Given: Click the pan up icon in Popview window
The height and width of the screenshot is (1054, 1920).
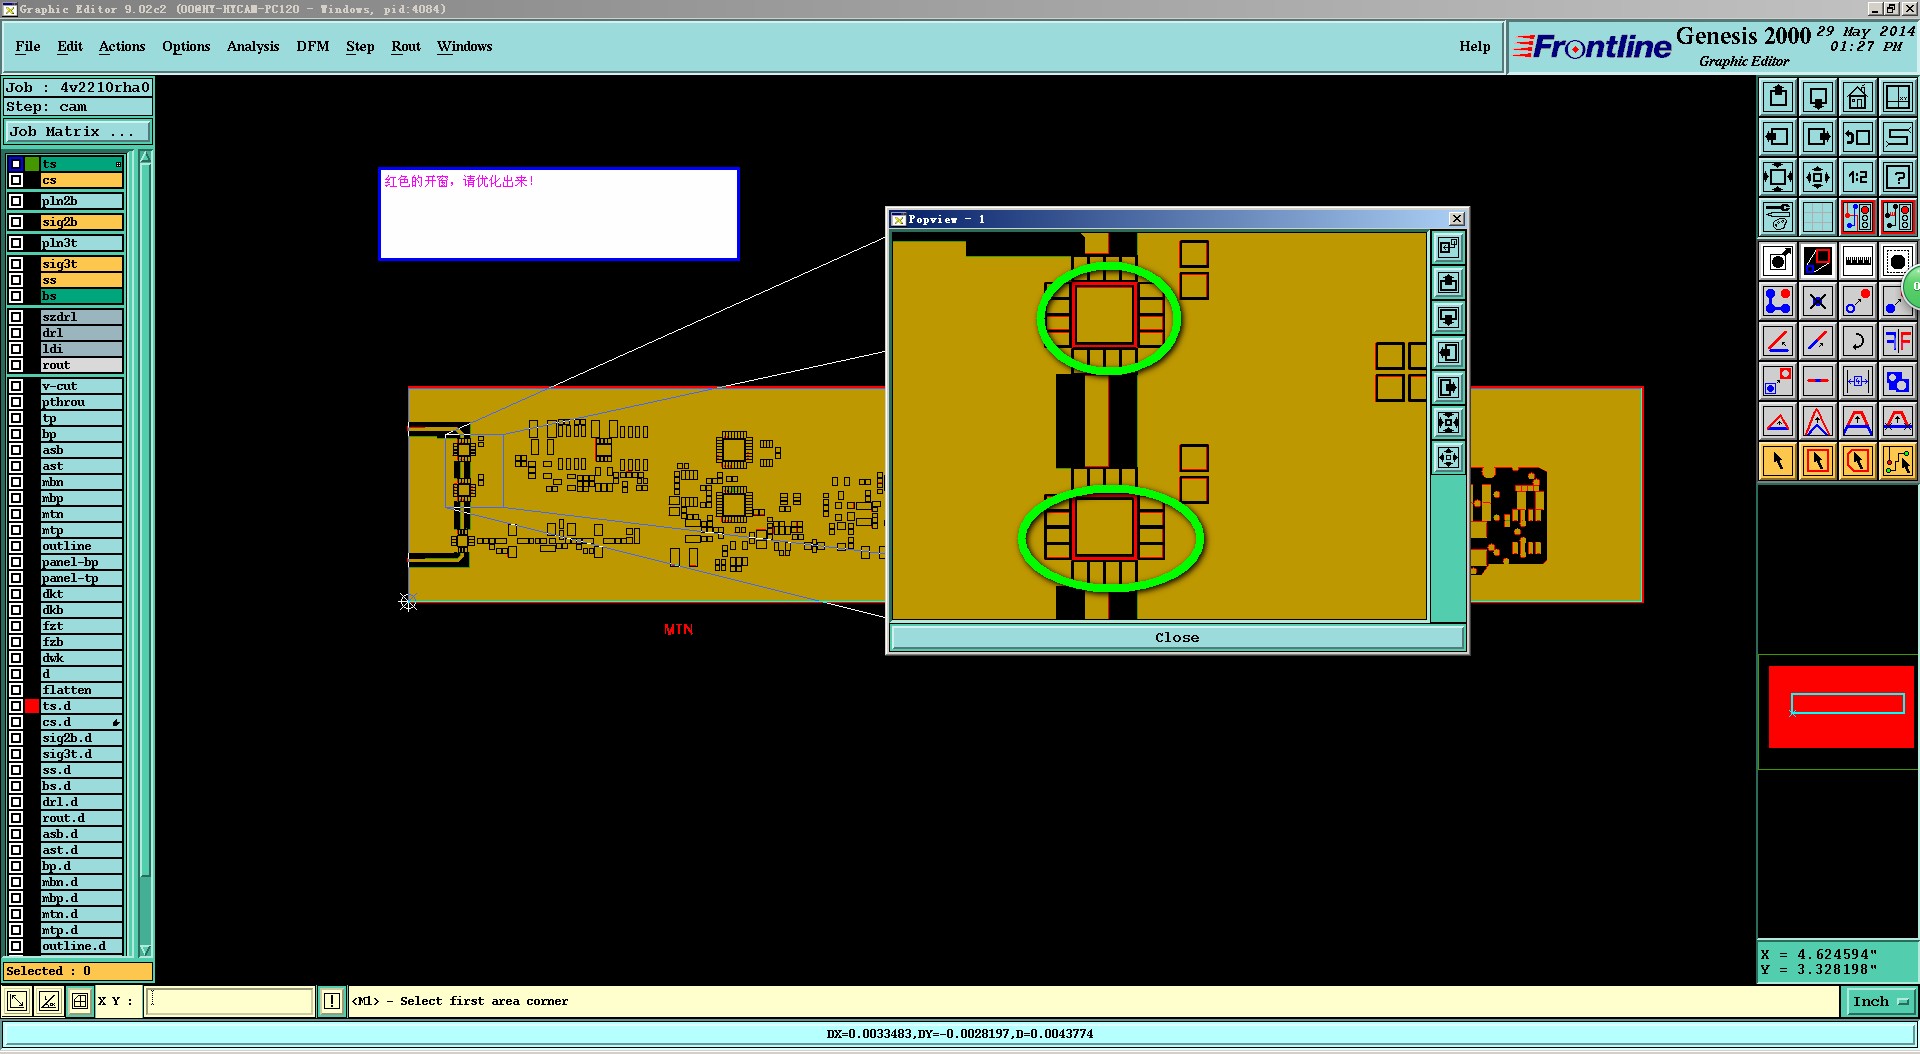Looking at the screenshot, I should pyautogui.click(x=1448, y=283).
